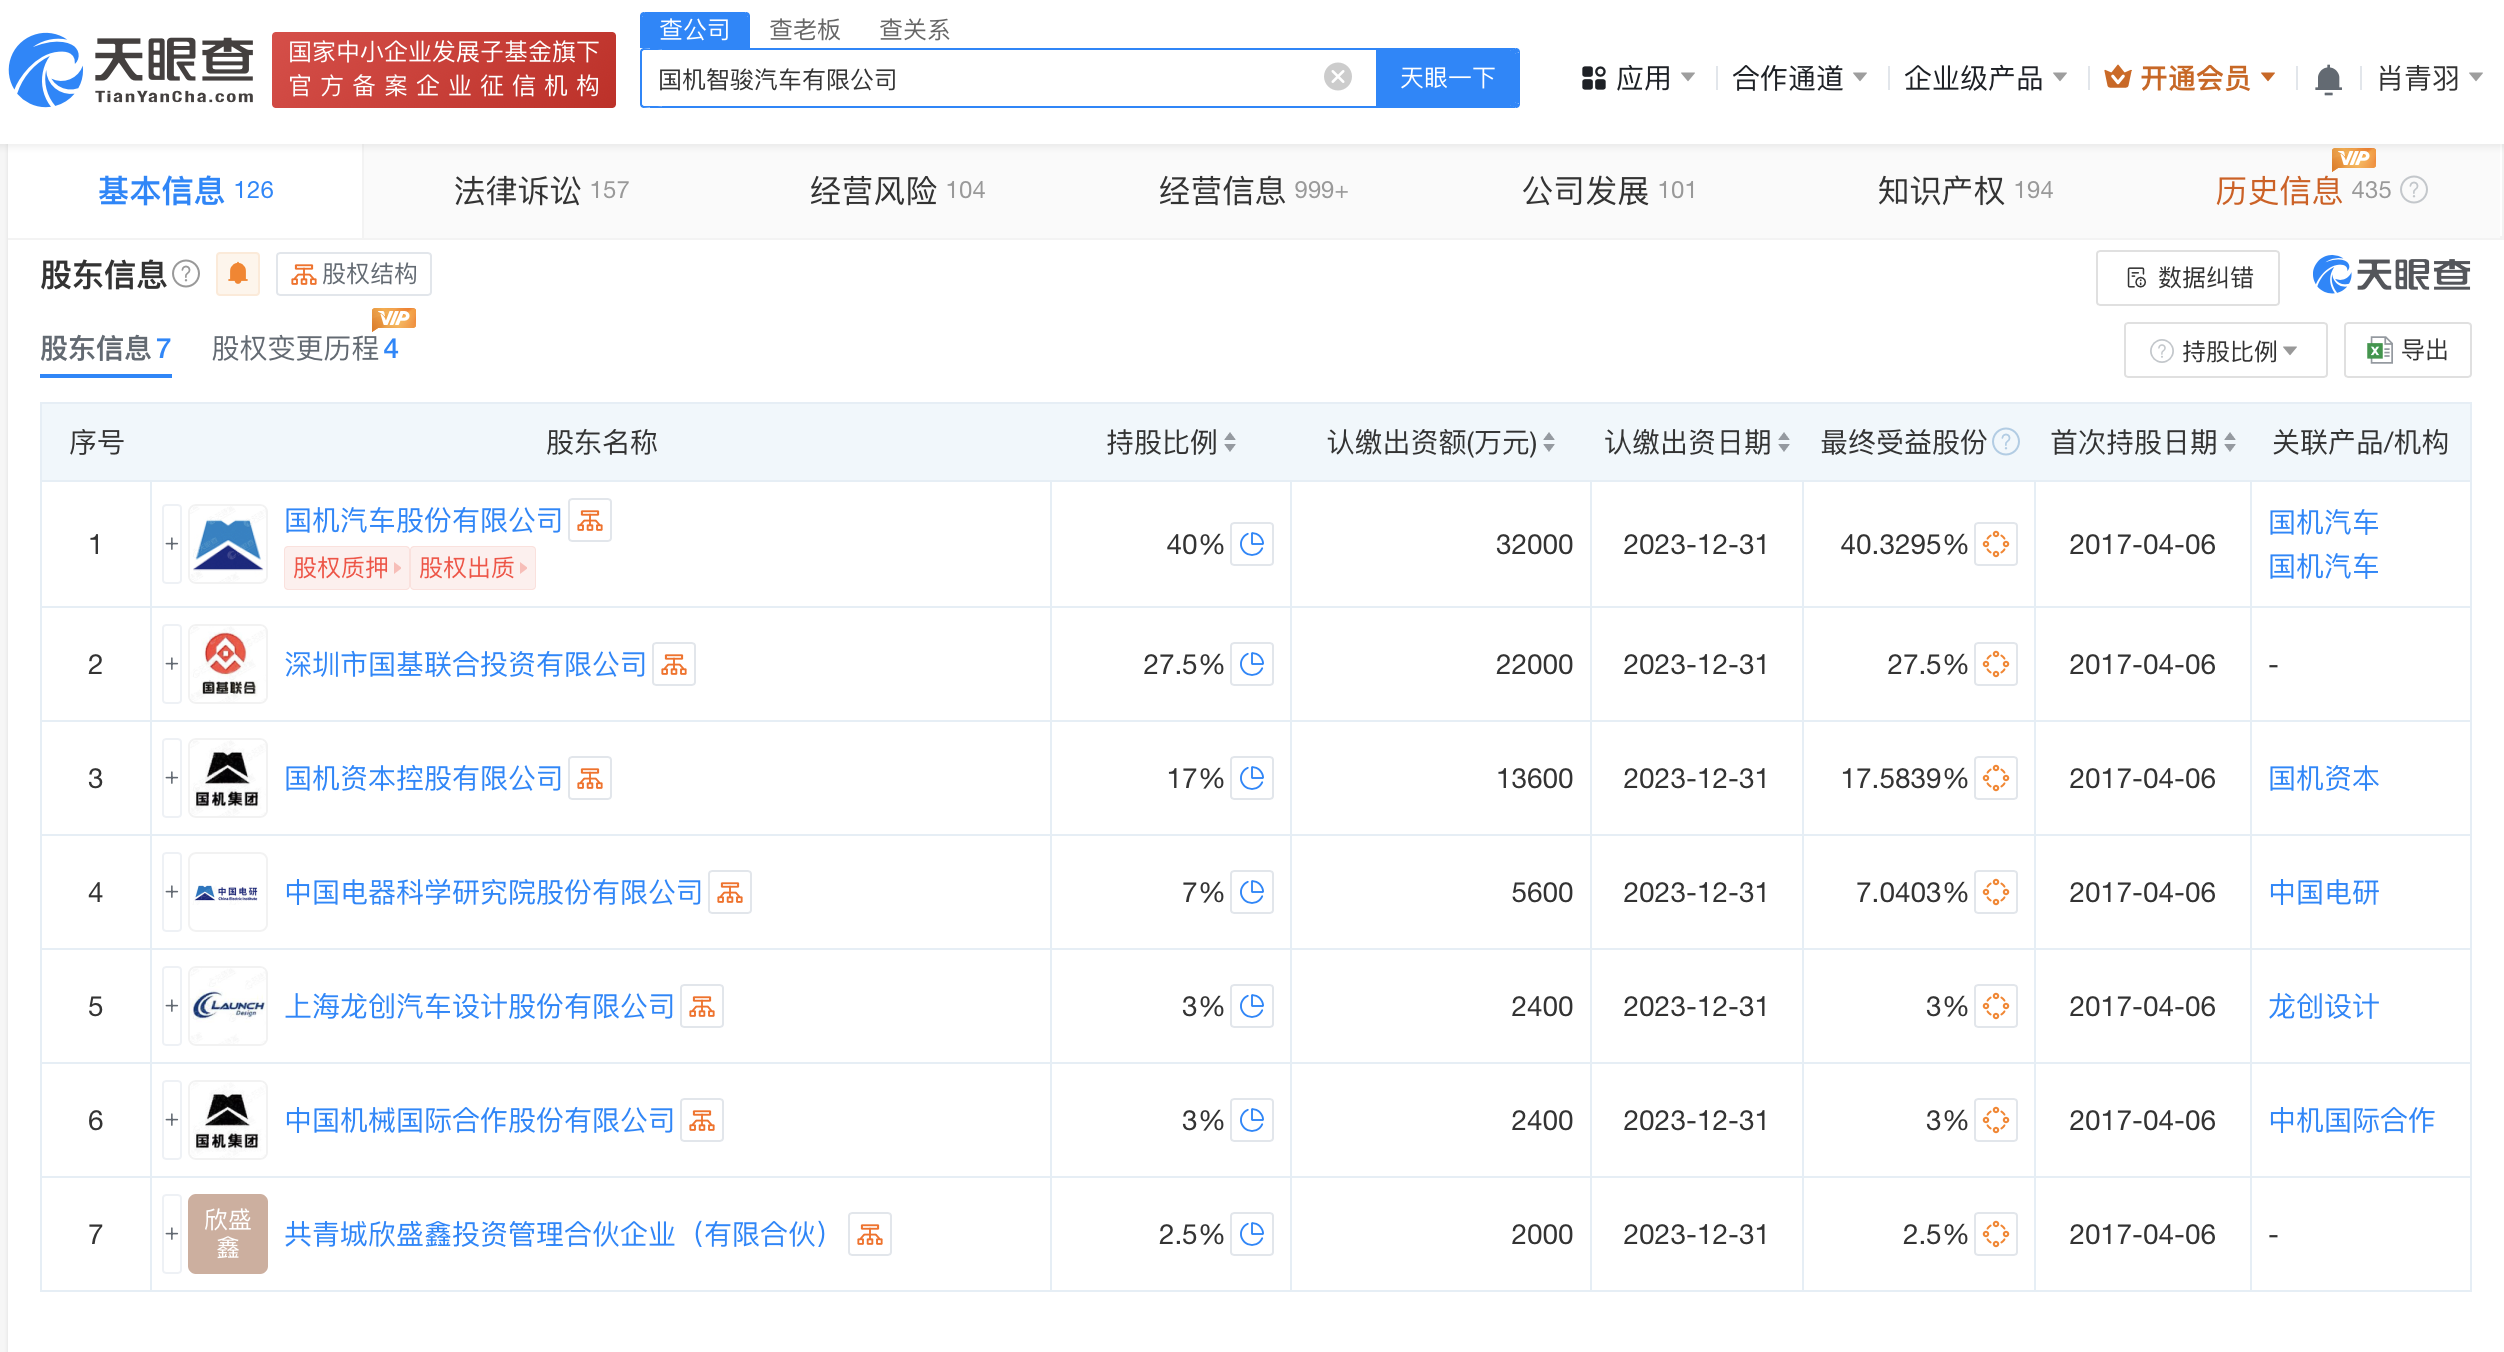The width and height of the screenshot is (2504, 1352).
Task: Export table with 导出 button
Action: [x=2407, y=350]
